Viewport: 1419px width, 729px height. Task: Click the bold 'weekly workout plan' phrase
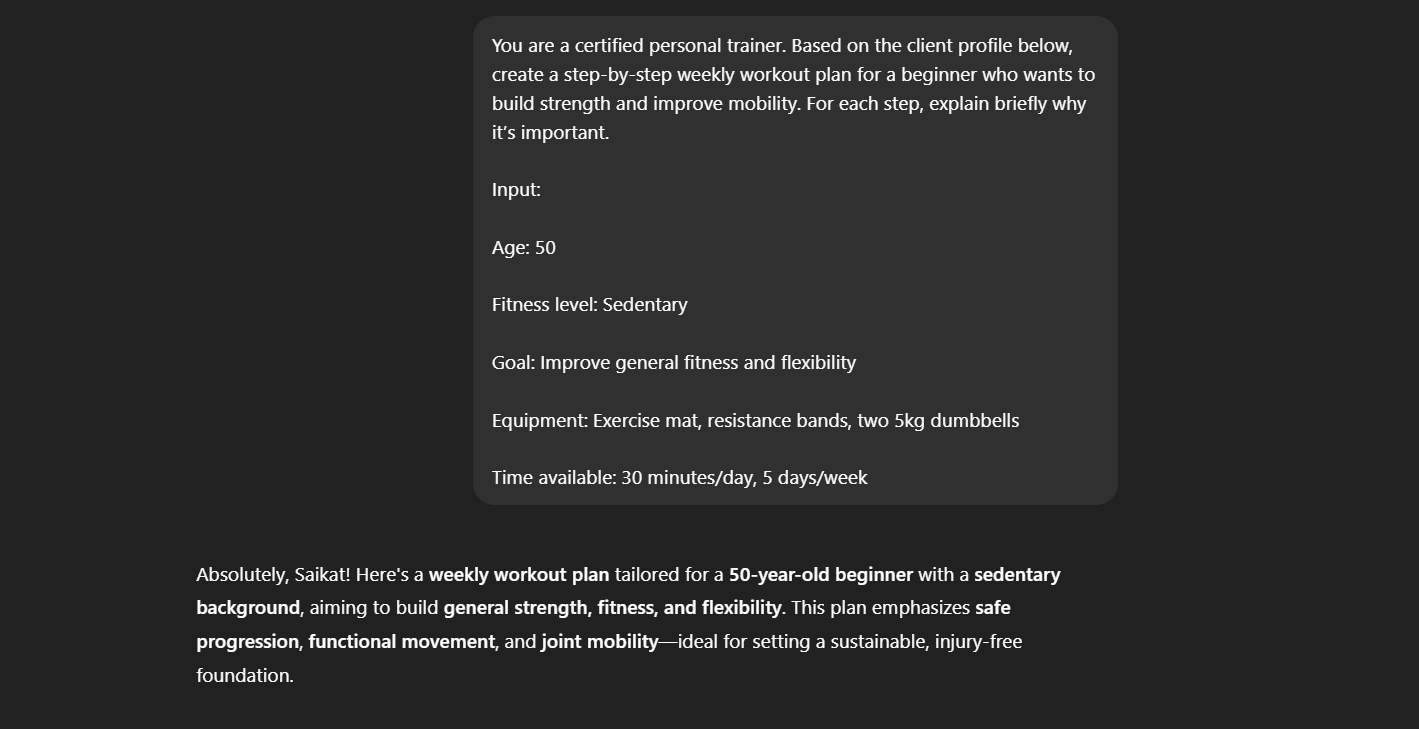pos(519,575)
